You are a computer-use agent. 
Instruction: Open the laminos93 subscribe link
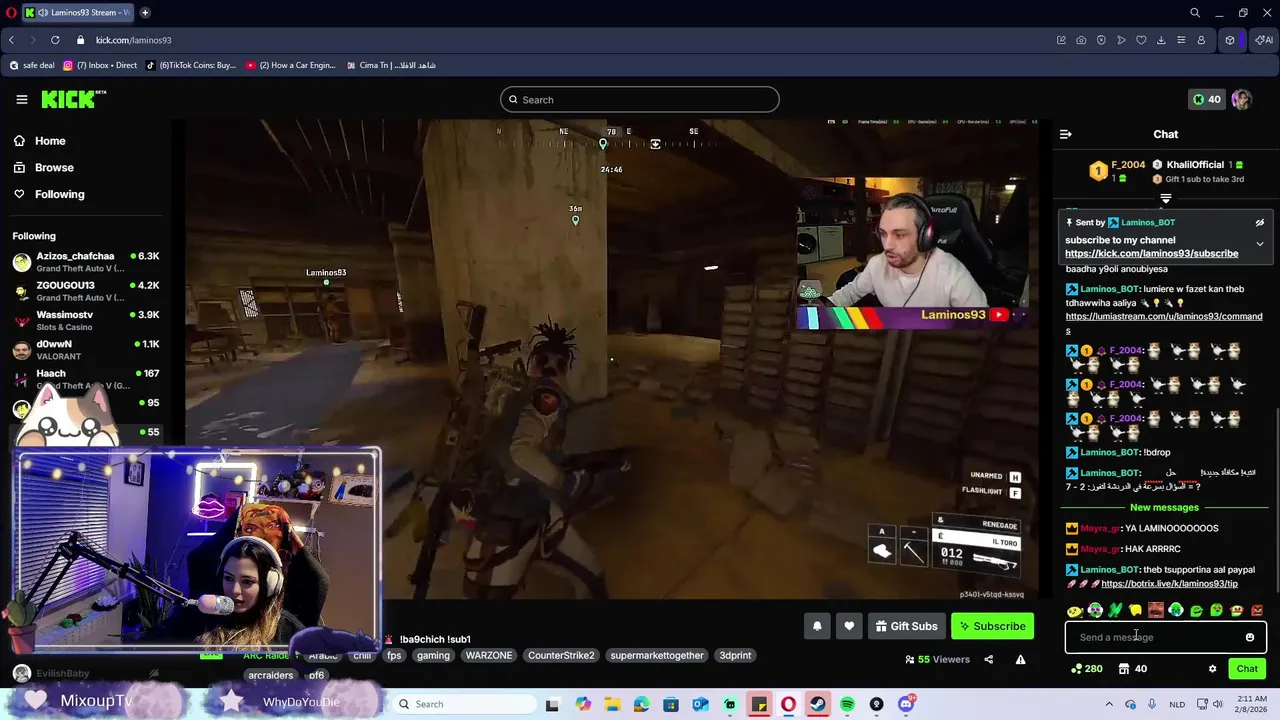1151,254
